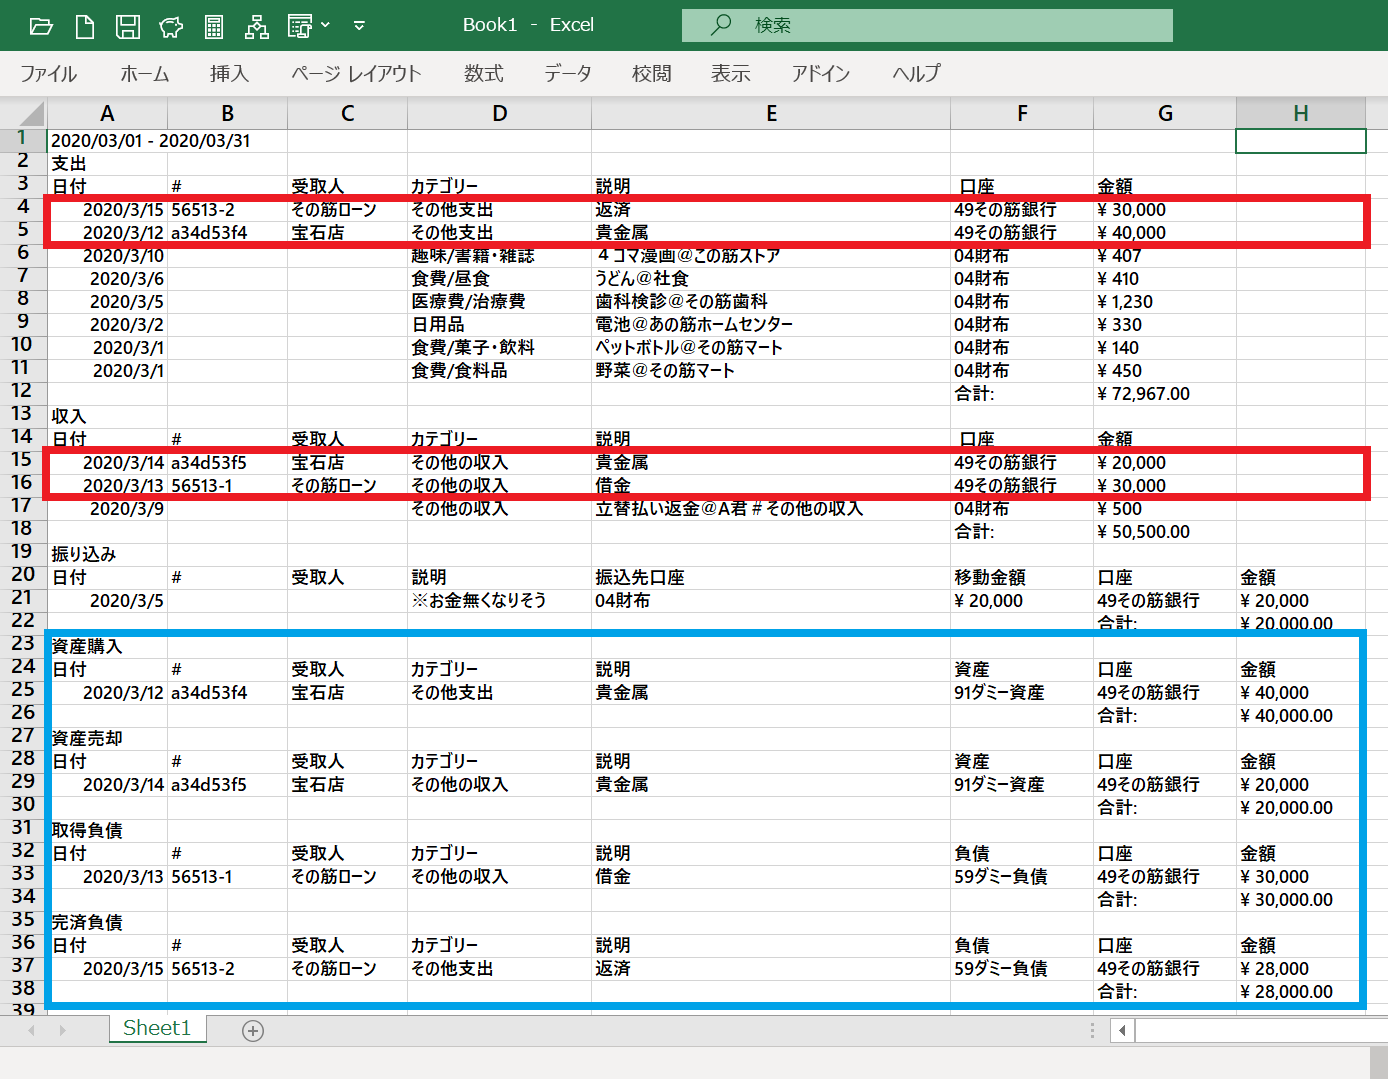Click cell ペットボトル@その筋マート
1388x1080 pixels.
(x=771, y=348)
